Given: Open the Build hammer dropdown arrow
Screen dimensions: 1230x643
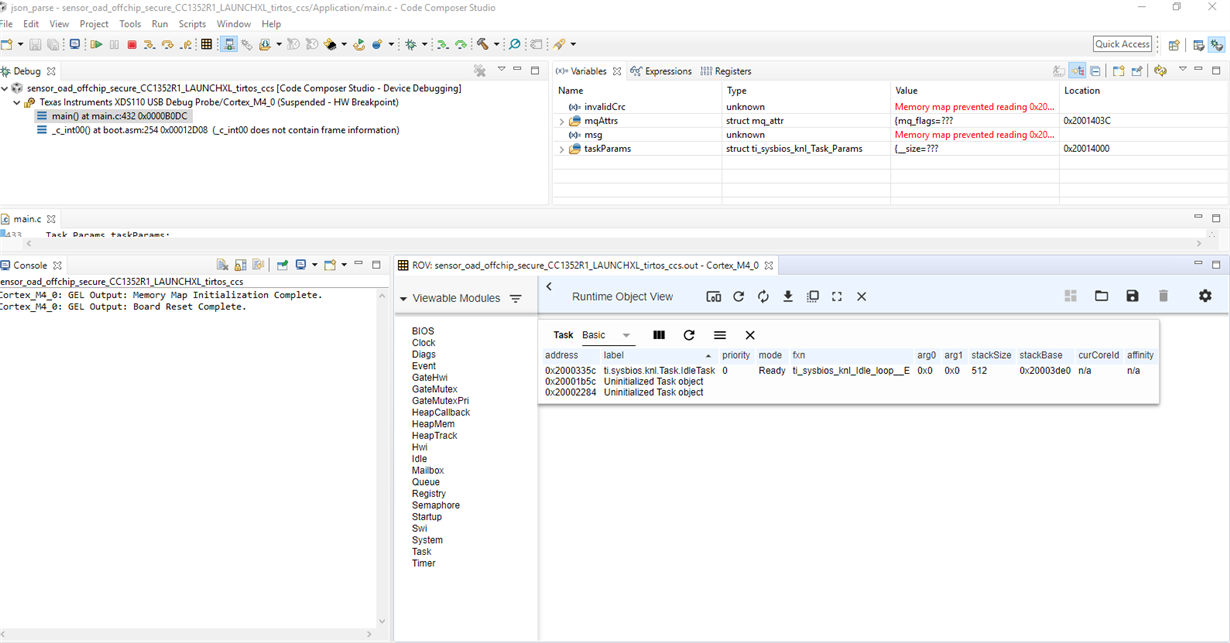Looking at the screenshot, I should (495, 45).
